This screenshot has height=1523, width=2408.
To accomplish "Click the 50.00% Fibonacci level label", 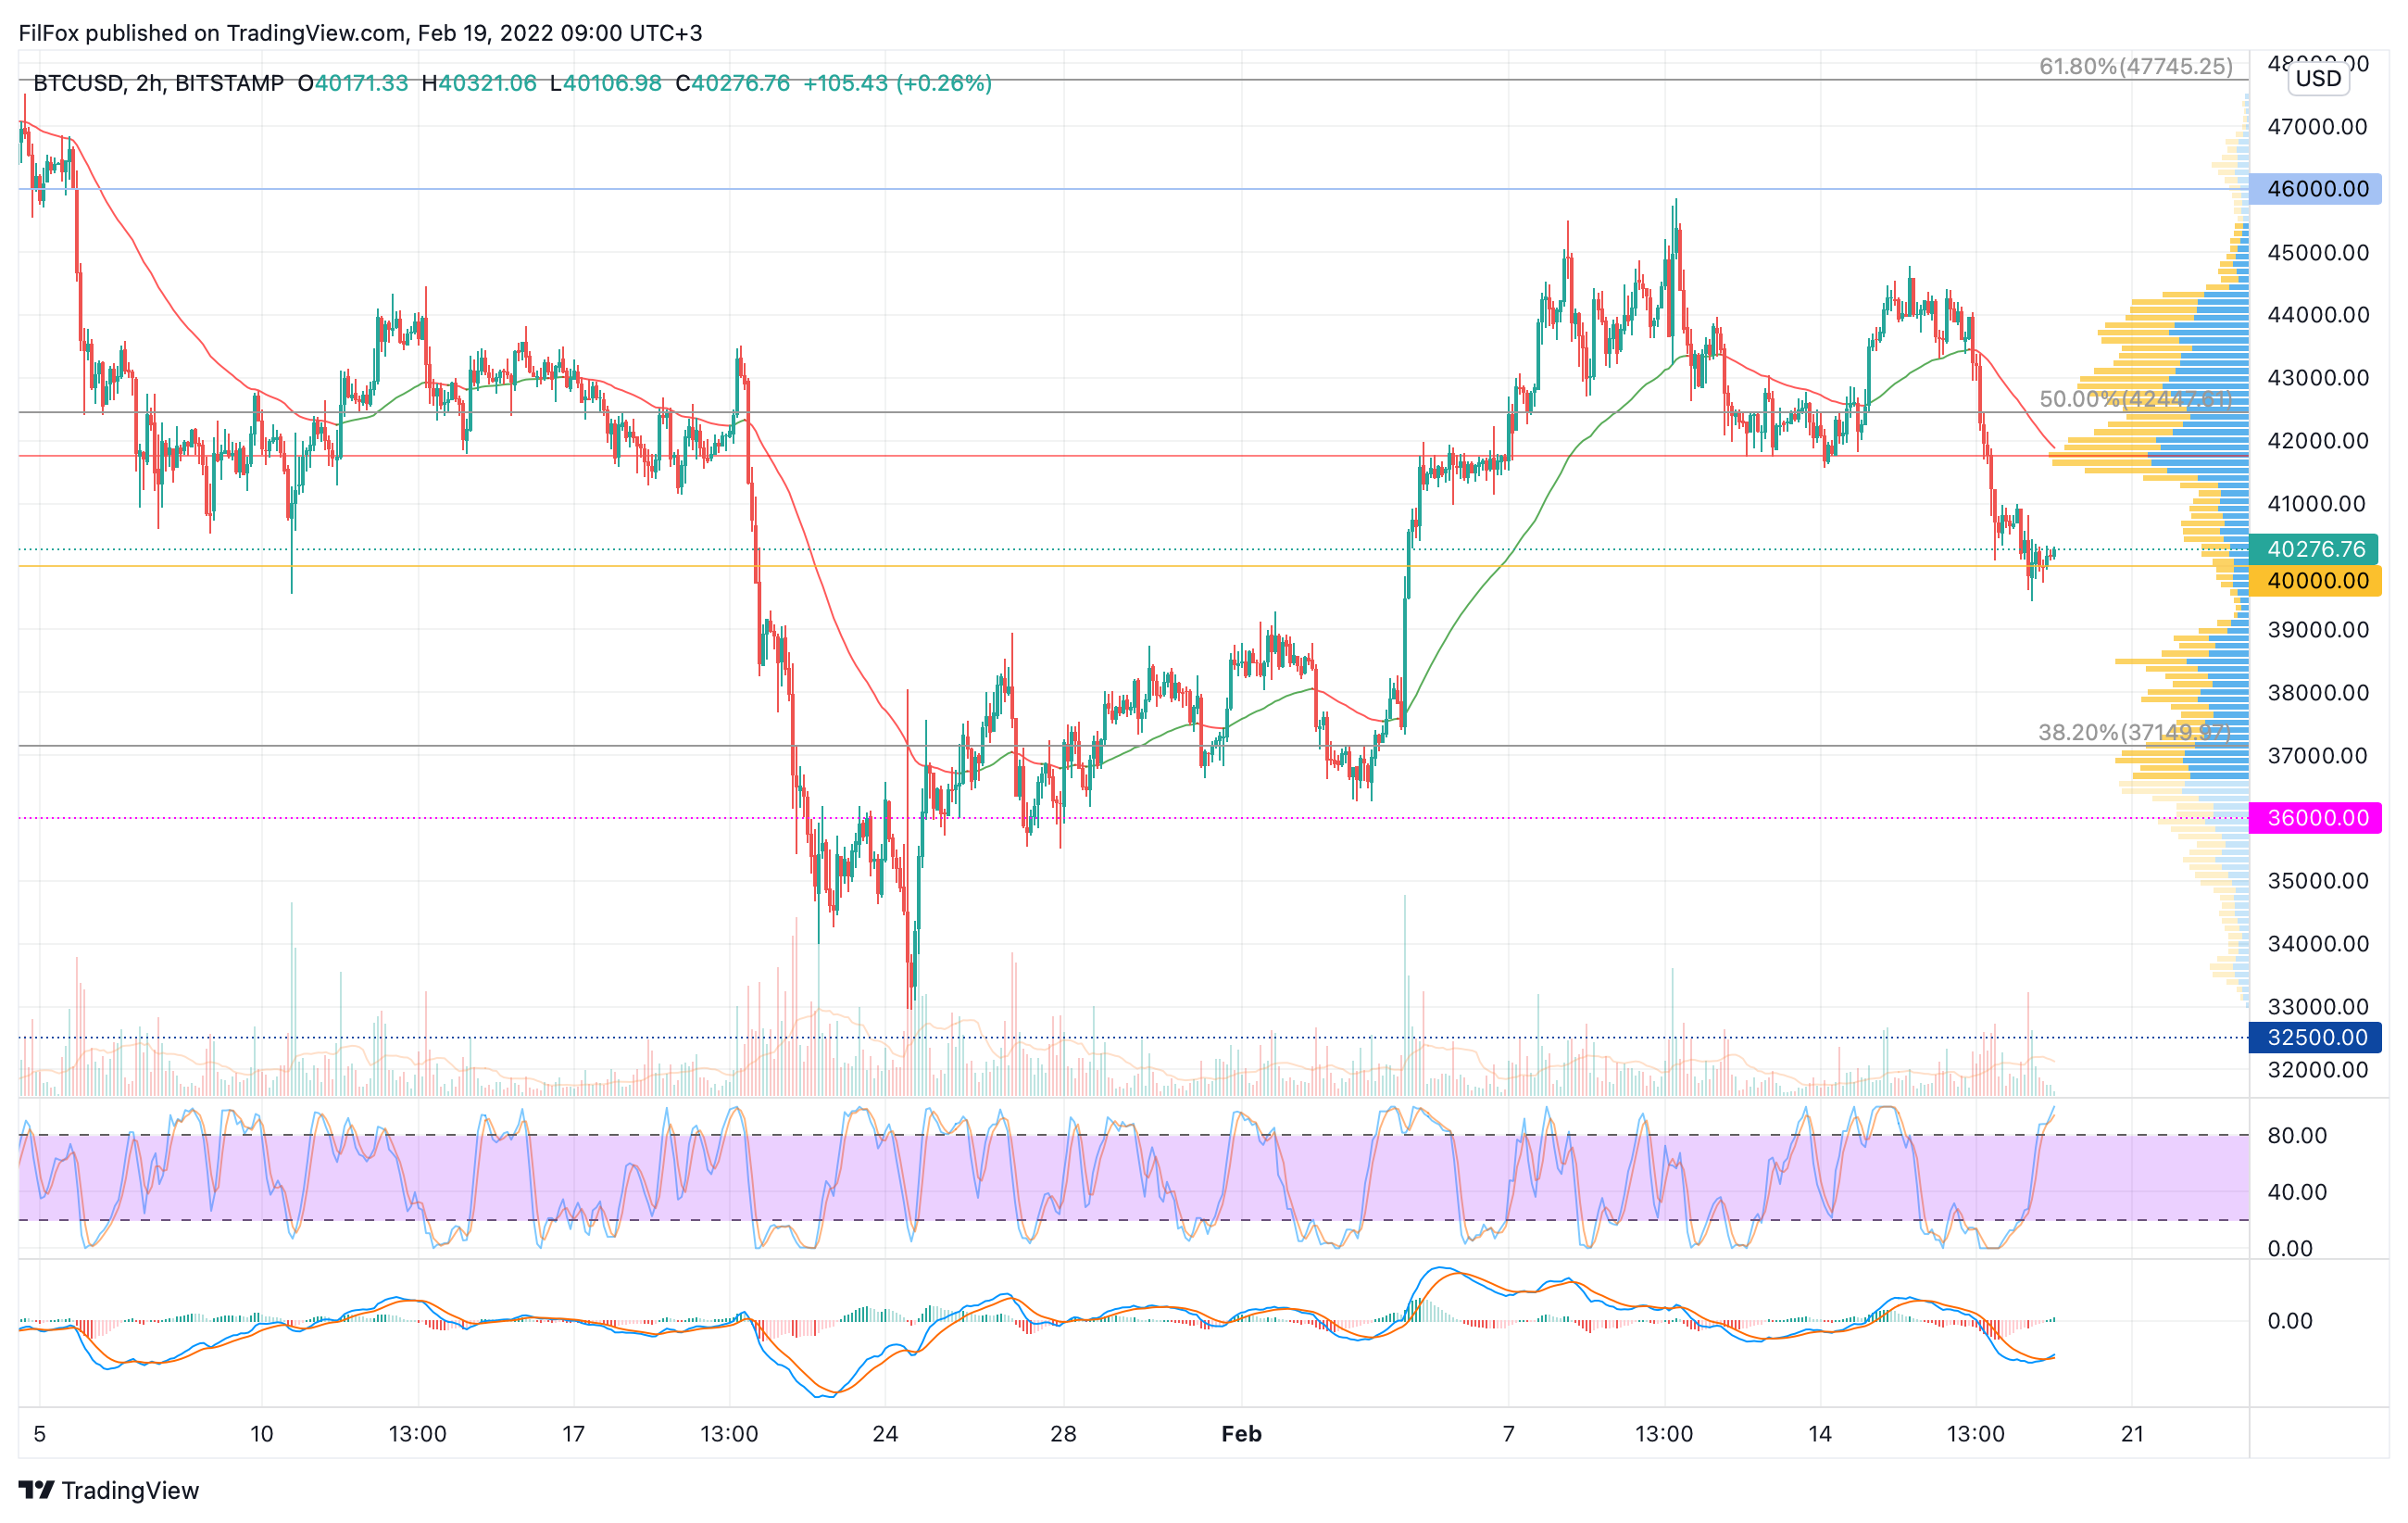I will [x=2134, y=399].
